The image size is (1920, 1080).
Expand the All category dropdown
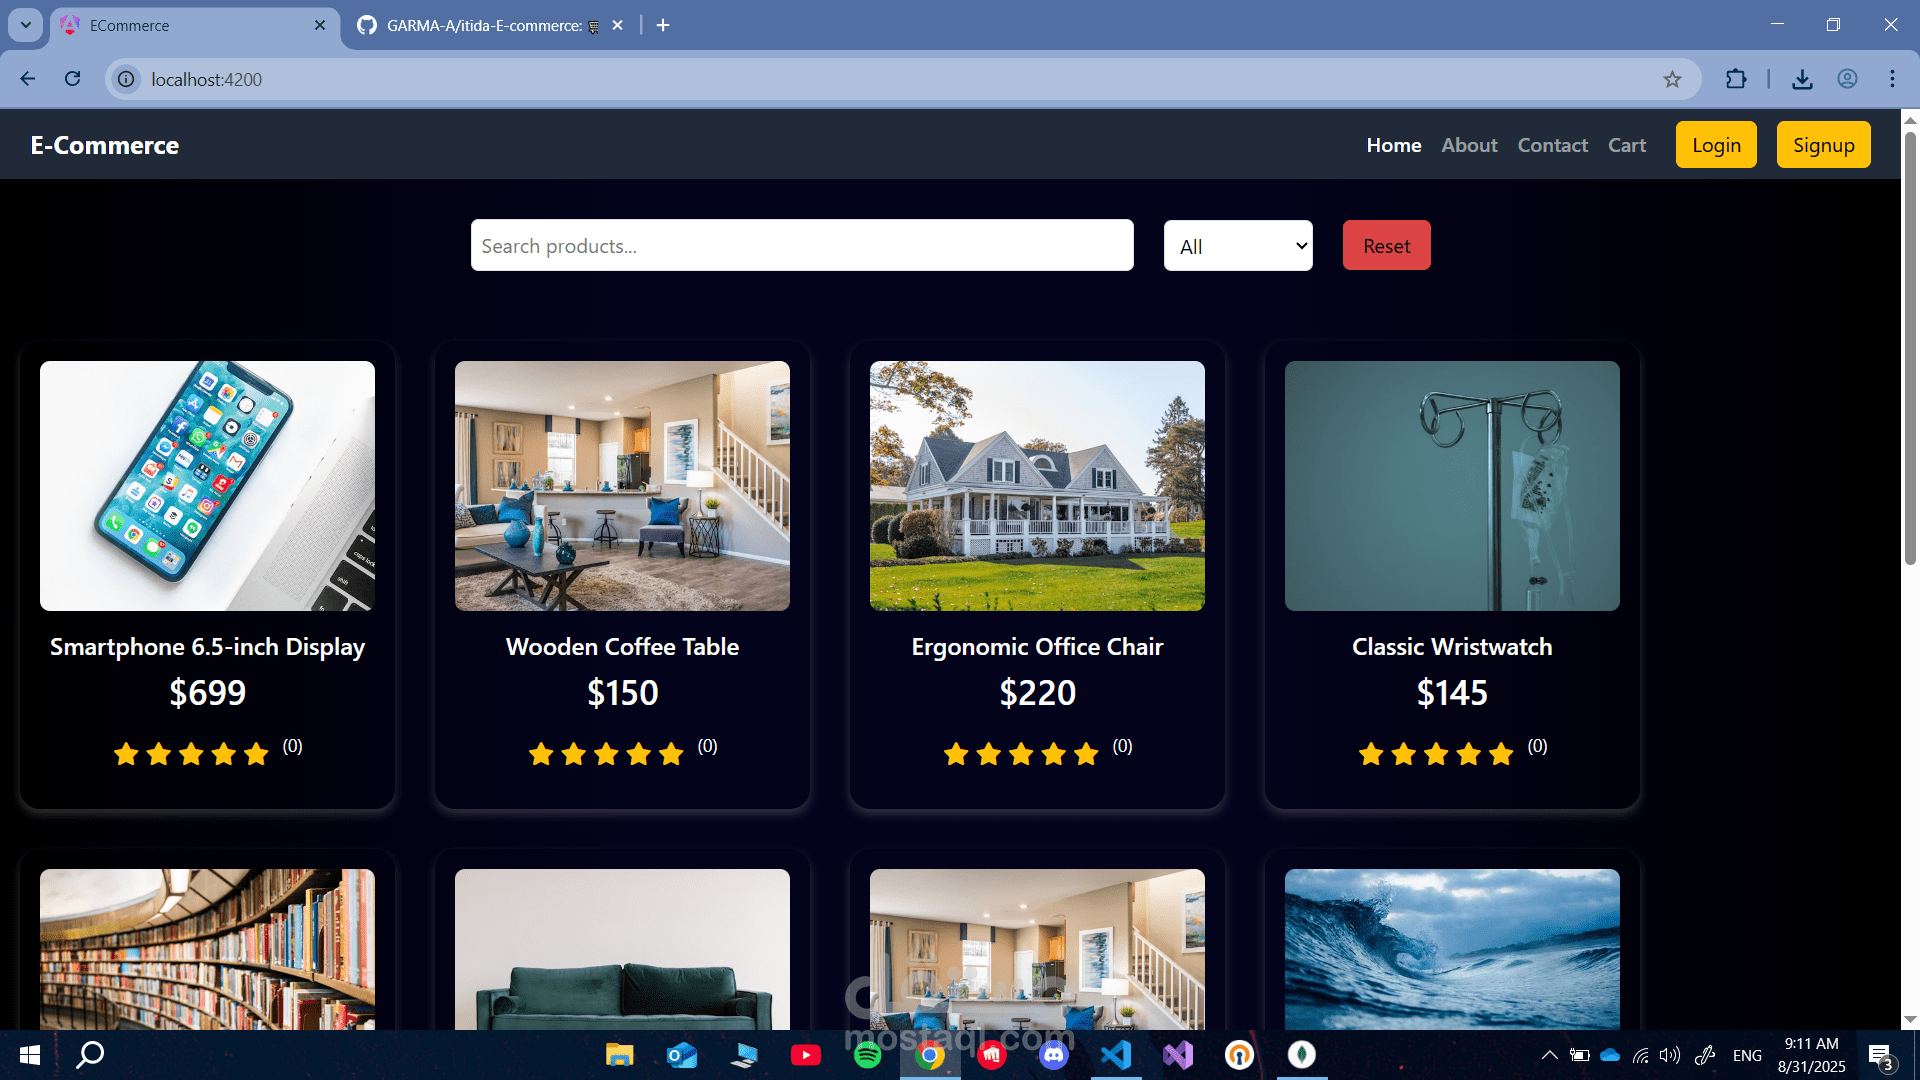coord(1238,246)
